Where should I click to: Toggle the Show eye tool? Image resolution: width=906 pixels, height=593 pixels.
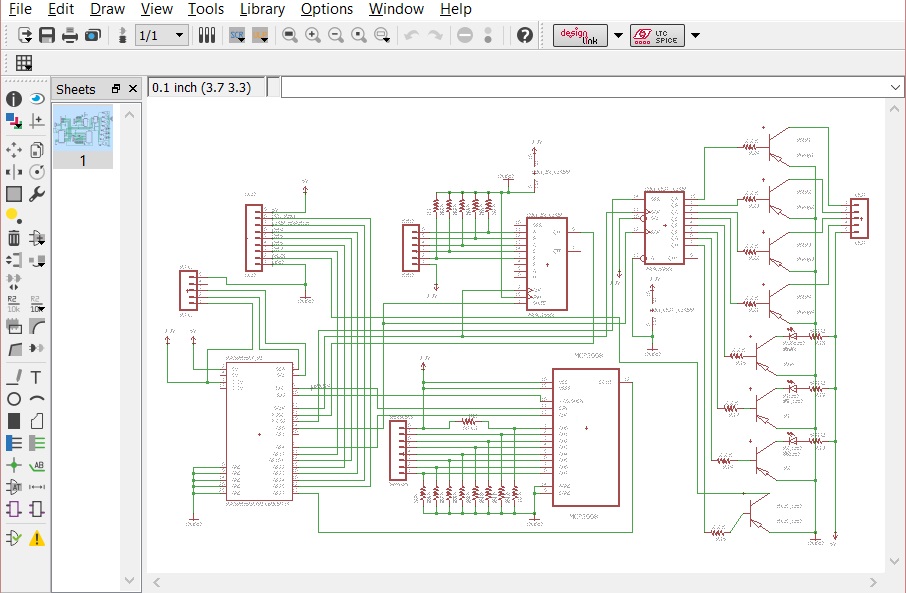(x=37, y=99)
